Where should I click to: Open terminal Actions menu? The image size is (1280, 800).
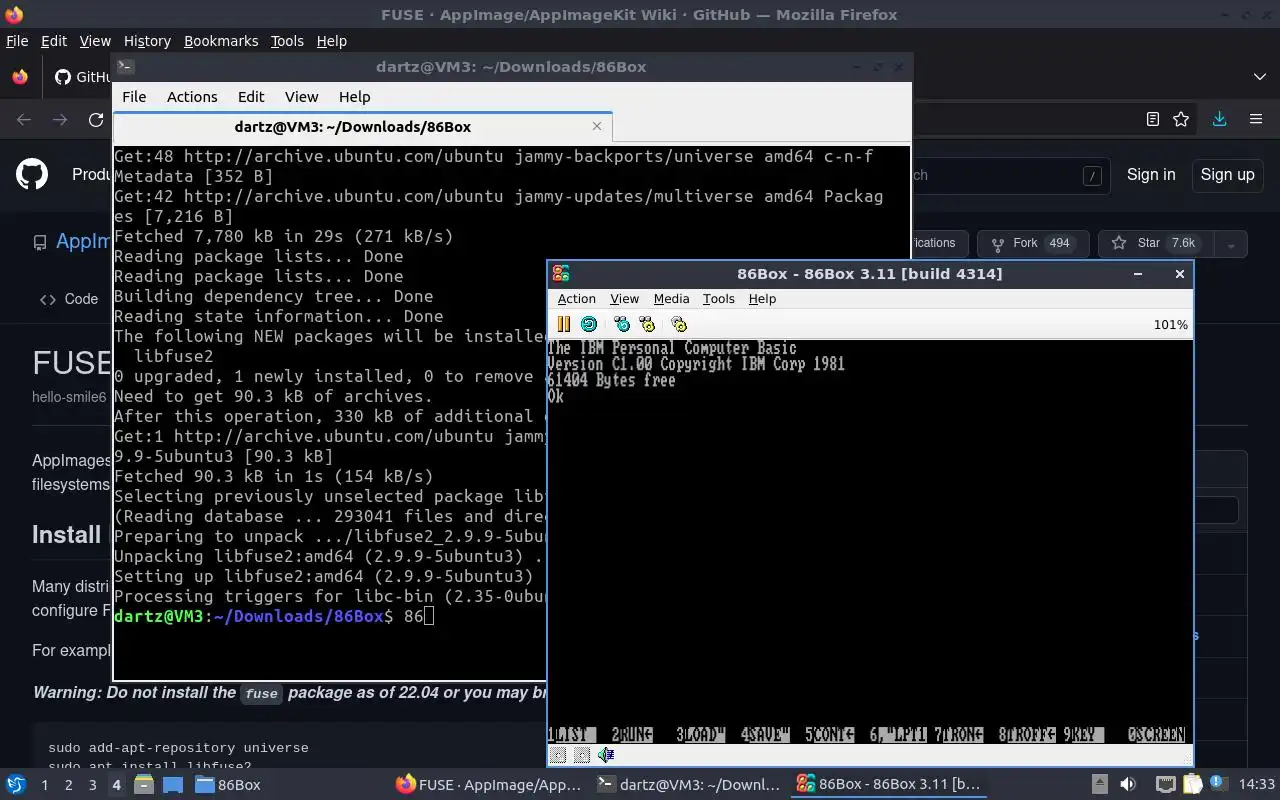click(192, 97)
